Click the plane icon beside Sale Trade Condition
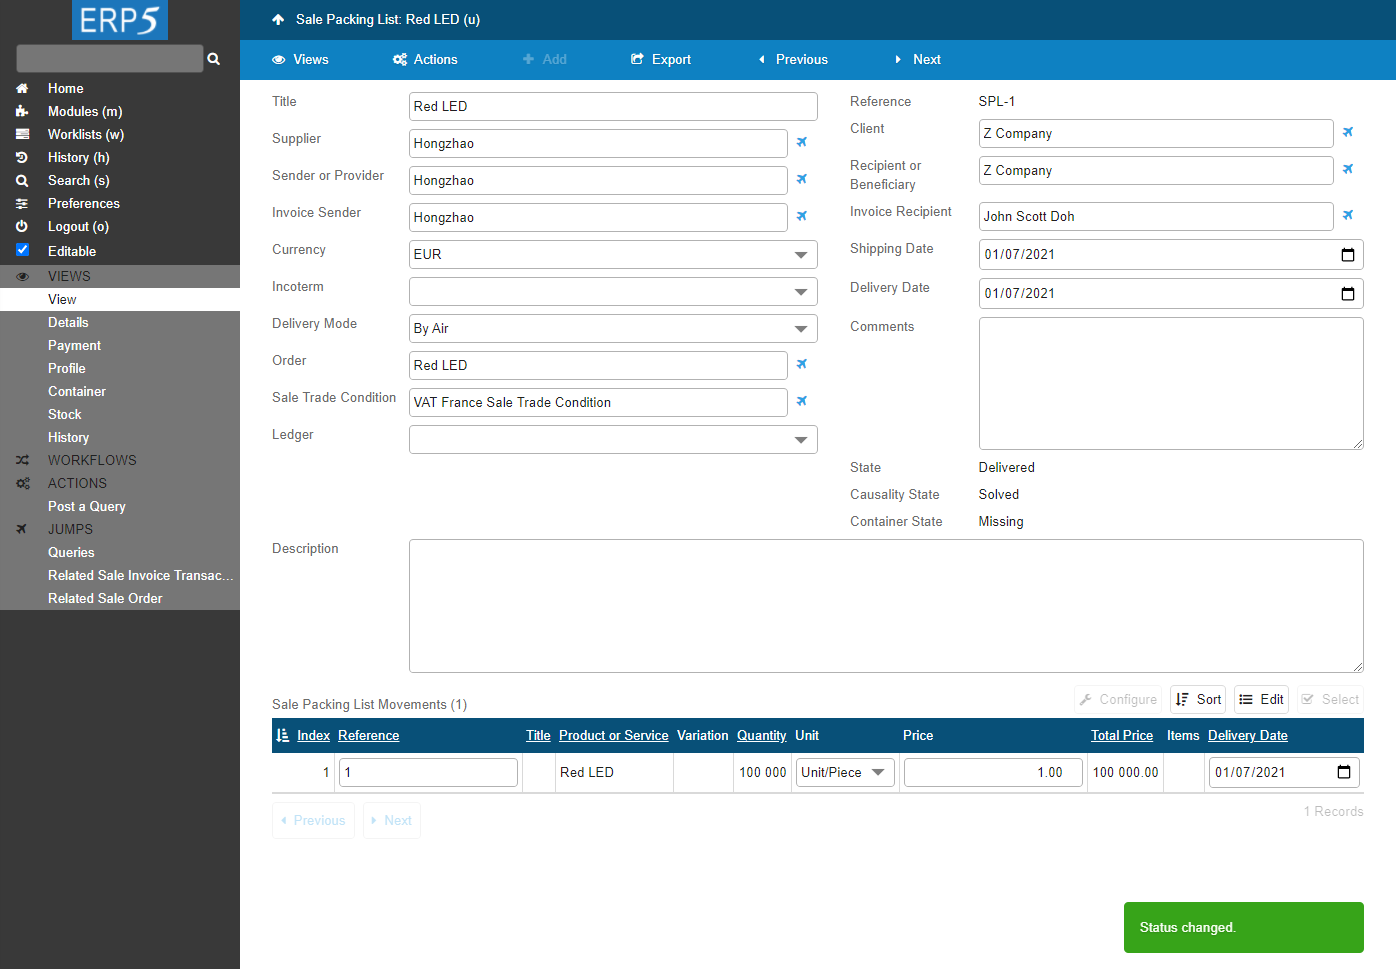This screenshot has height=969, width=1396. point(802,401)
